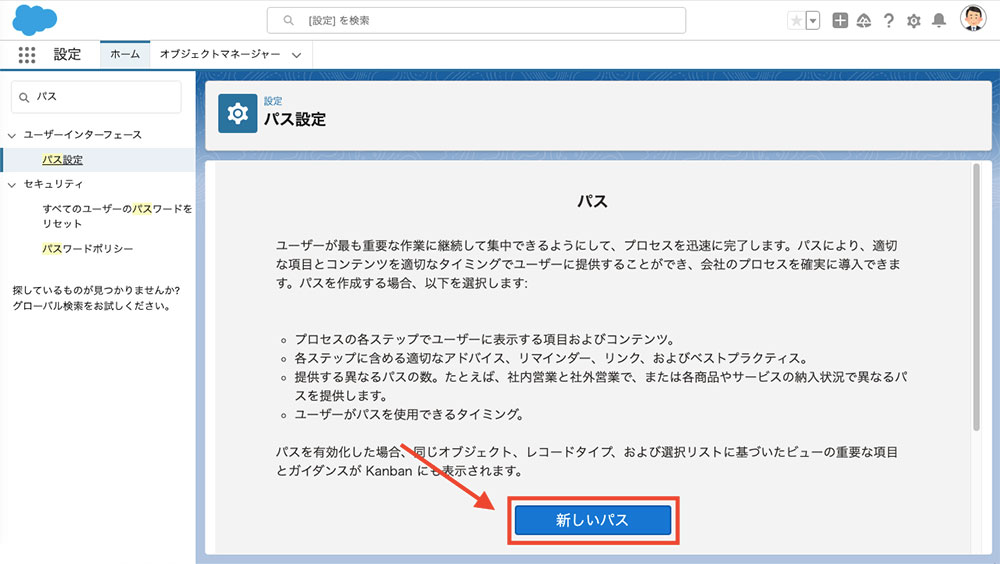The height and width of the screenshot is (564, 1000).
Task: Open the favorites list dropdown arrow
Action: point(813,21)
